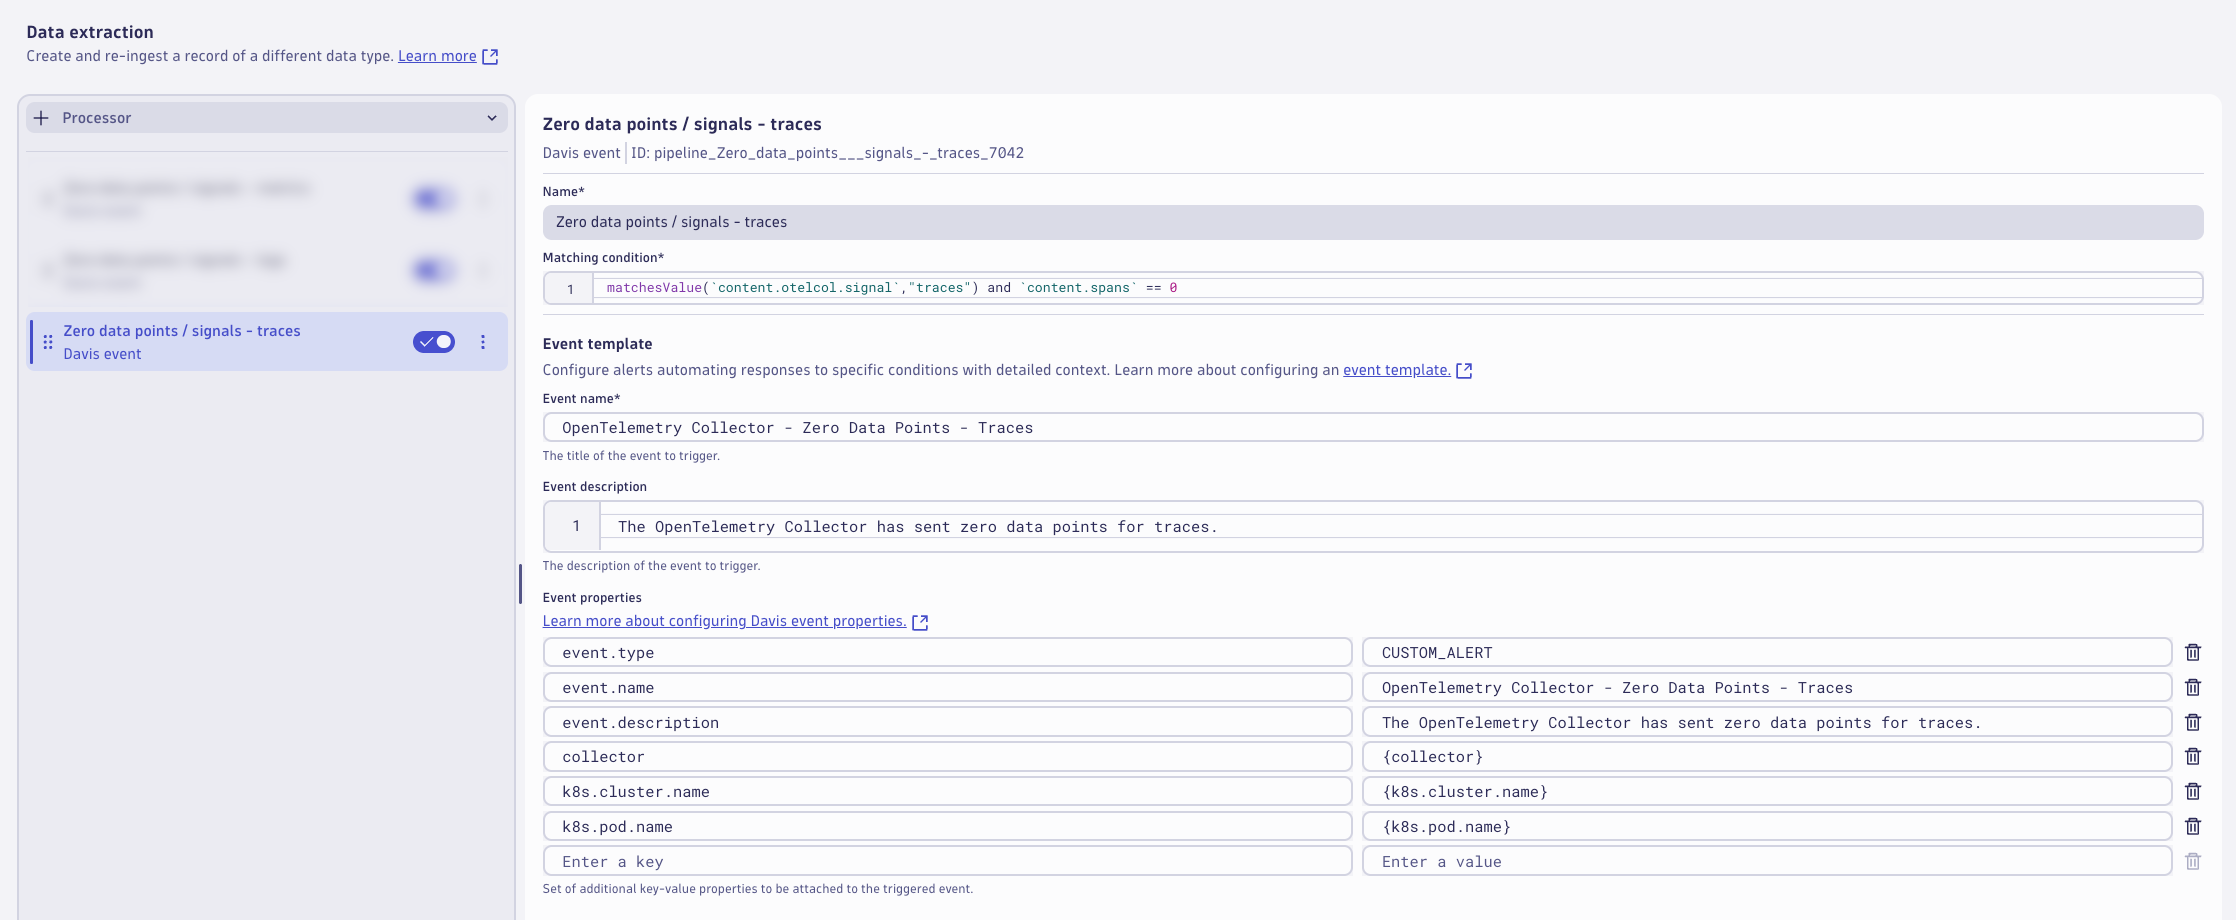Follow the Learn more link under Data extraction

(x=437, y=56)
